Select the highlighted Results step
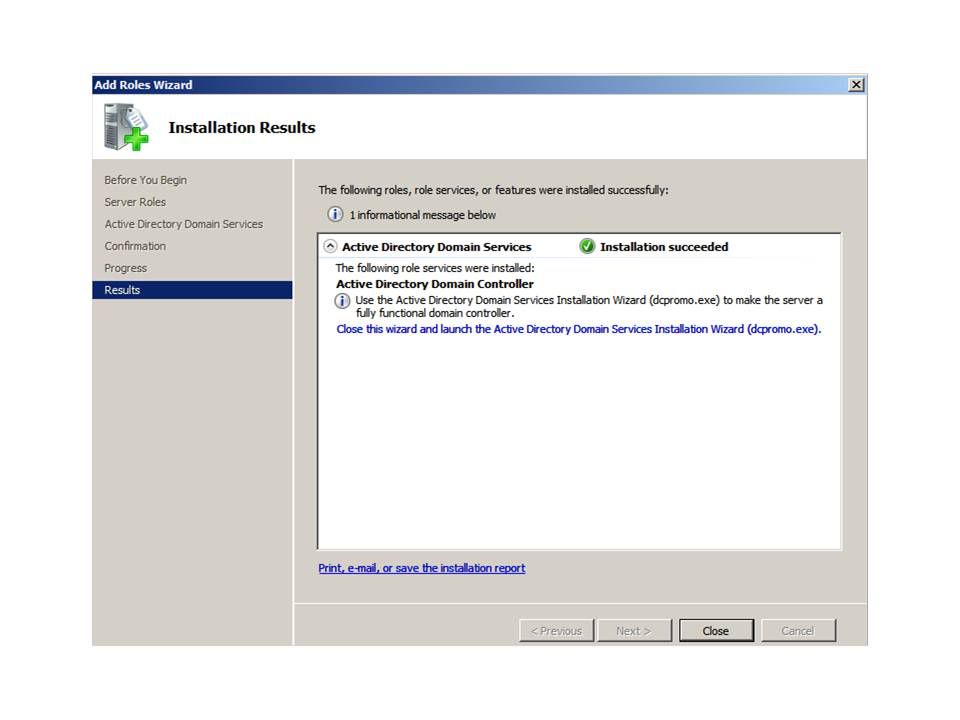Image resolution: width=960 pixels, height=720 pixels. click(x=122, y=290)
